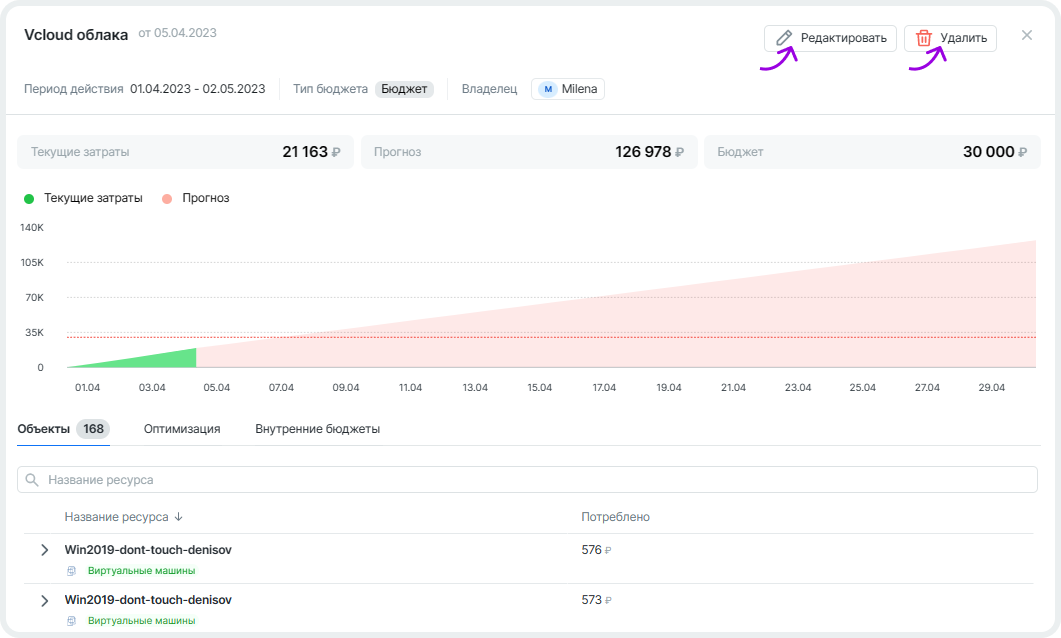Click the pencil icon in Редактировать button
The image size is (1061, 638).
coord(785,38)
